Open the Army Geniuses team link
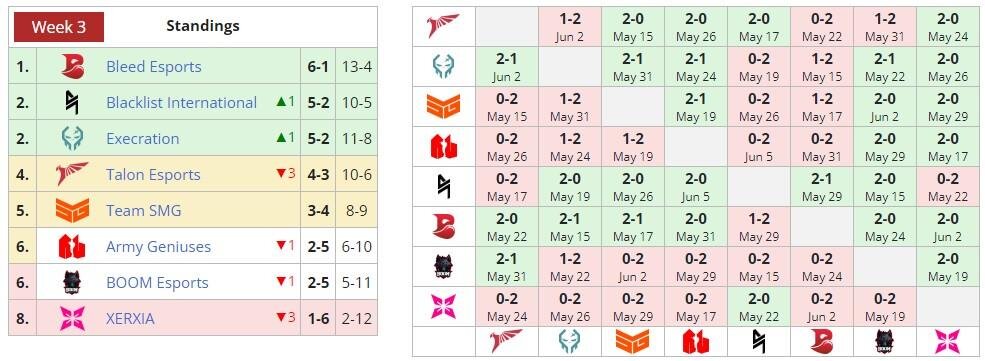Viewport: 985px width, 361px height. (158, 246)
